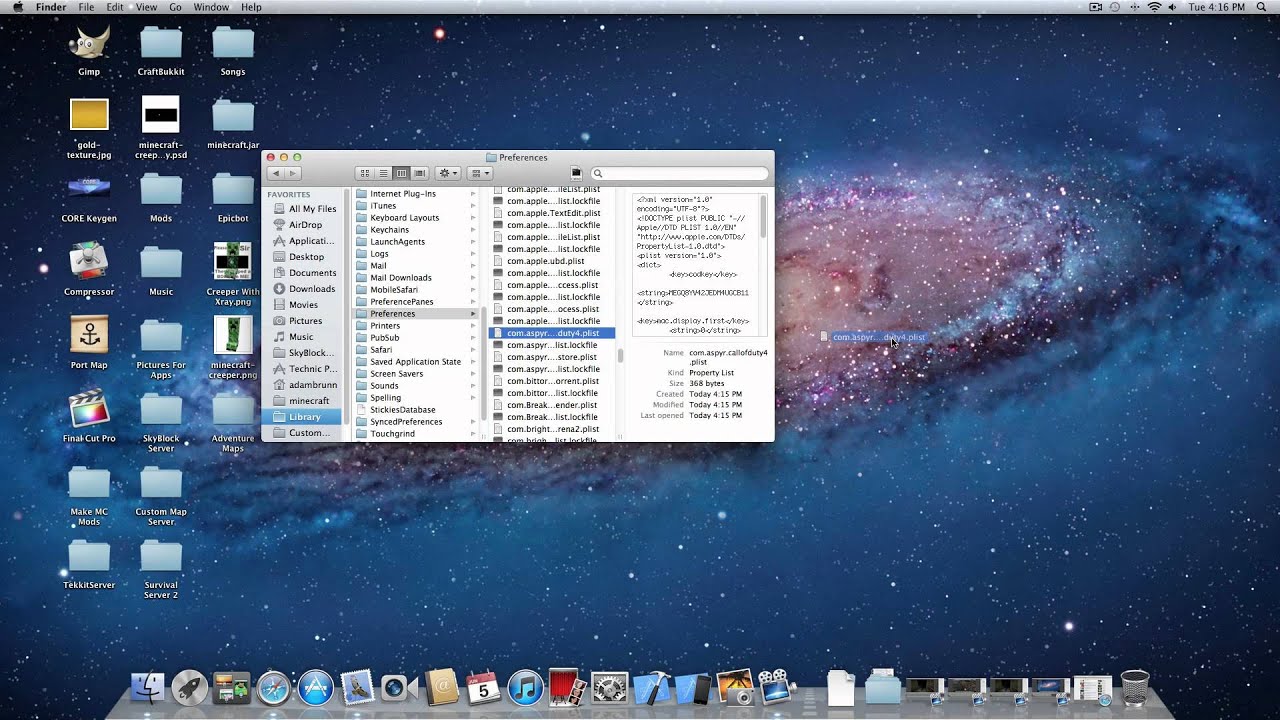
Task: Open the App Store from the Dock
Action: tap(316, 688)
